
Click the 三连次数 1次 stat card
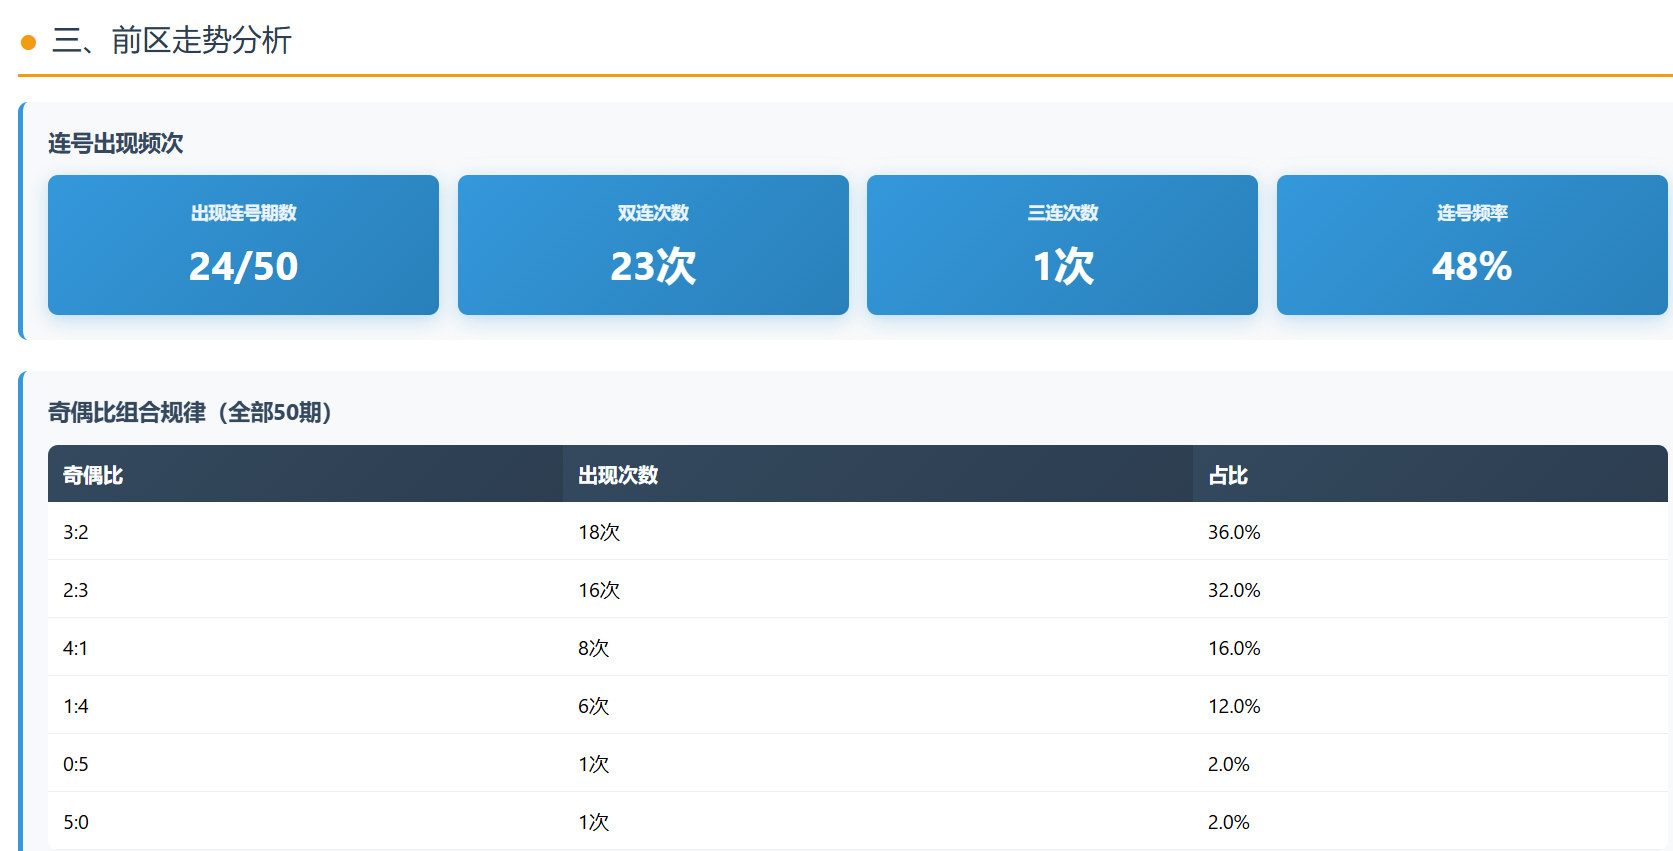[x=1062, y=245]
